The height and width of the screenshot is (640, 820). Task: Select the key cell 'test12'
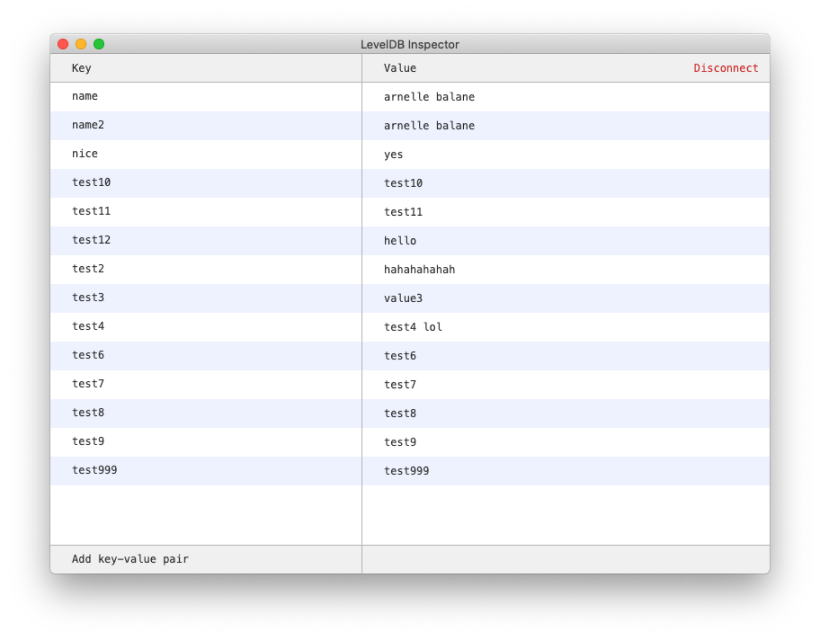(x=206, y=240)
